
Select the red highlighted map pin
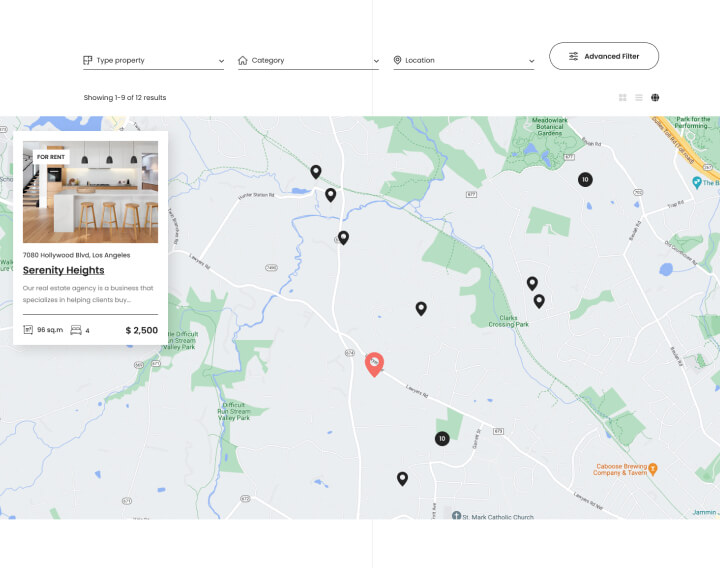pos(374,363)
